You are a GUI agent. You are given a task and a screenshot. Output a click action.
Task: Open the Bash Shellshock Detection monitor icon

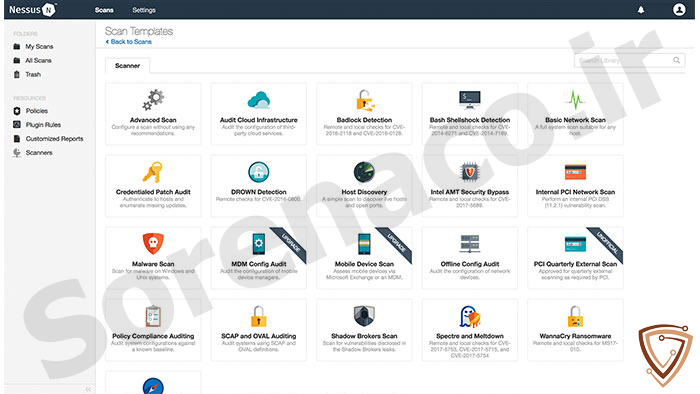pos(470,100)
